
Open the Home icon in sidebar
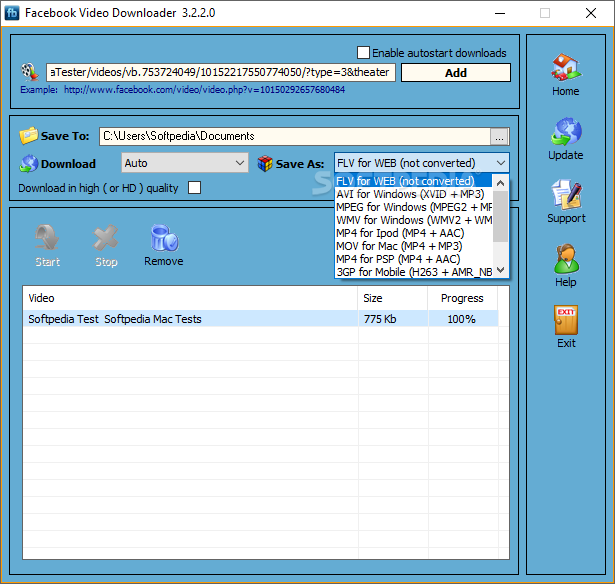(x=565, y=67)
